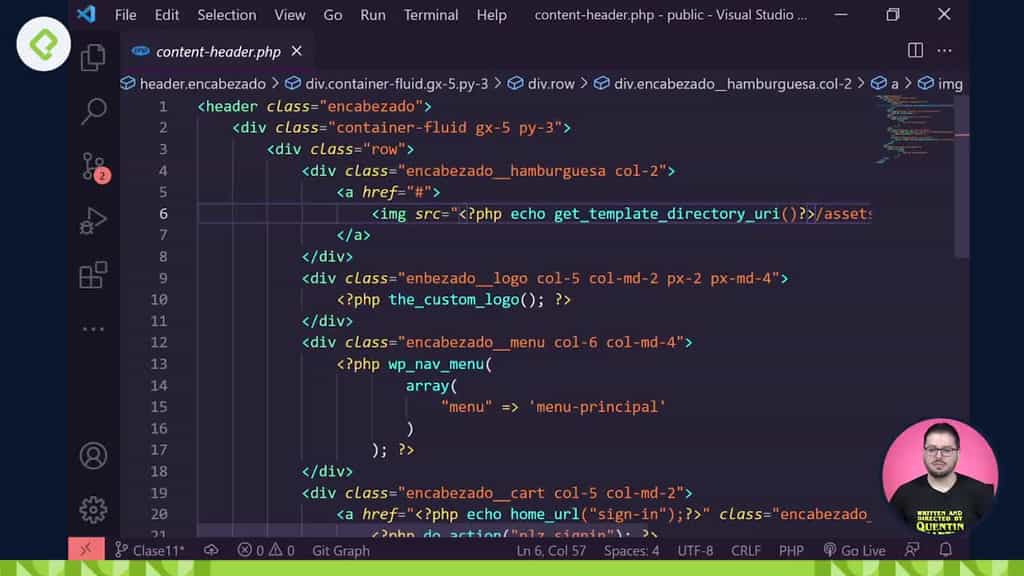The width and height of the screenshot is (1024, 576).
Task: Click the vertical editor scrollbar
Action: [x=961, y=176]
